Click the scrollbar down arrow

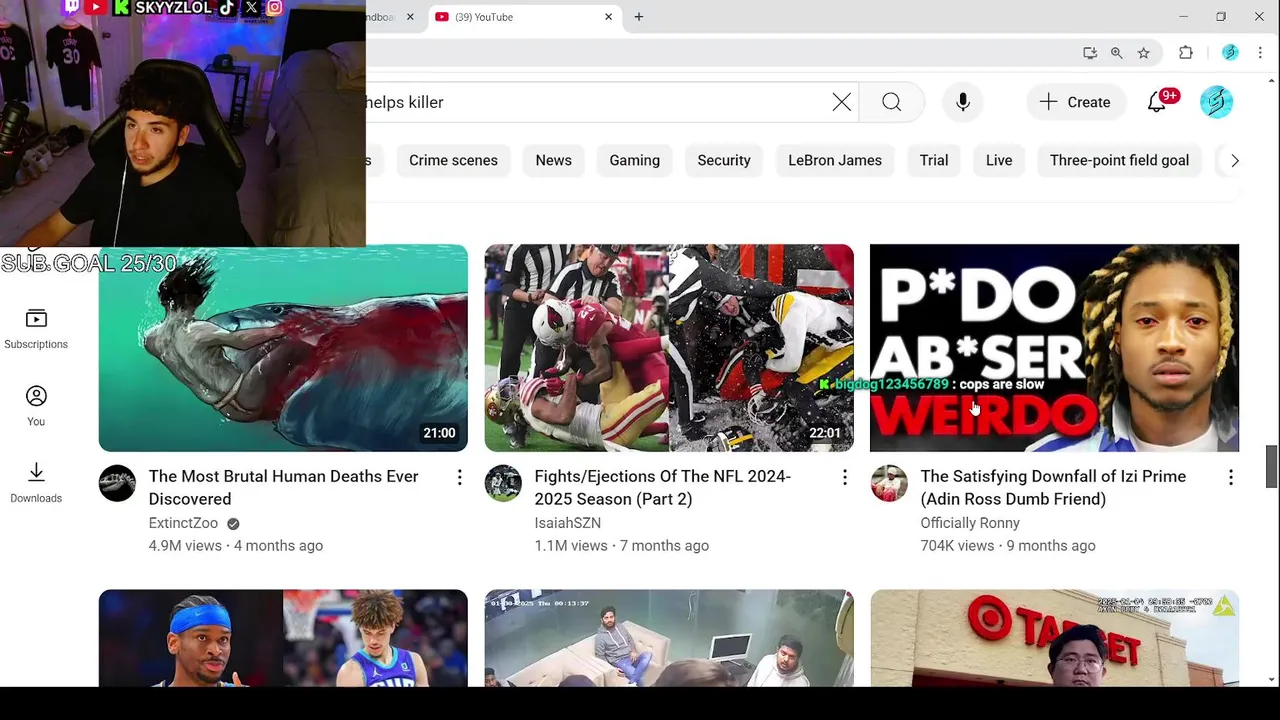[1272, 680]
